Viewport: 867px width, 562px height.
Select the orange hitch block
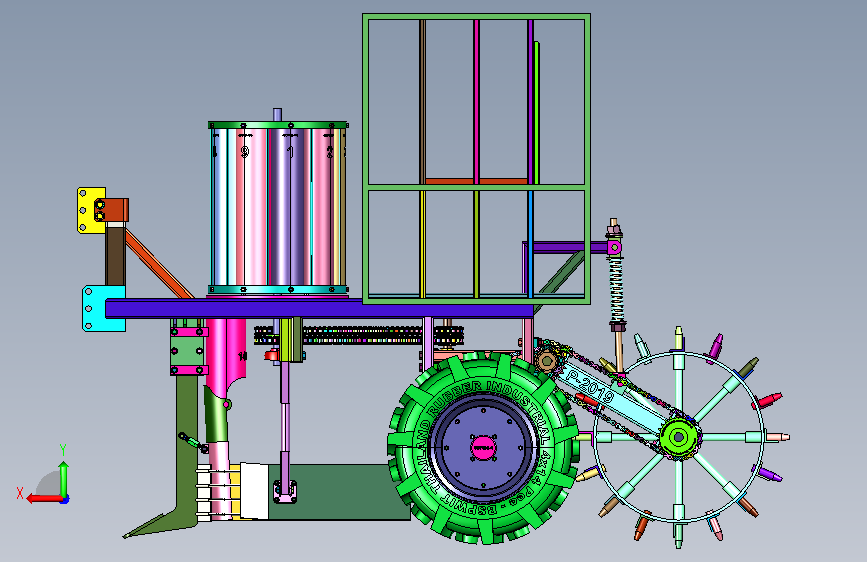pyautogui.click(x=112, y=210)
